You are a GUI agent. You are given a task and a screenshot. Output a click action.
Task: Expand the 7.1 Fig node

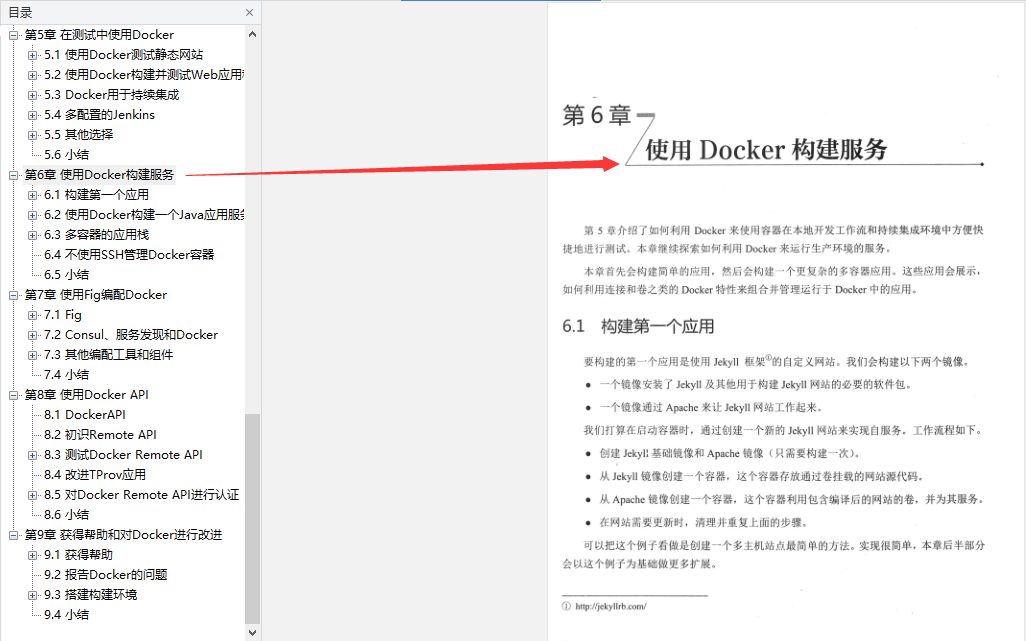point(32,315)
